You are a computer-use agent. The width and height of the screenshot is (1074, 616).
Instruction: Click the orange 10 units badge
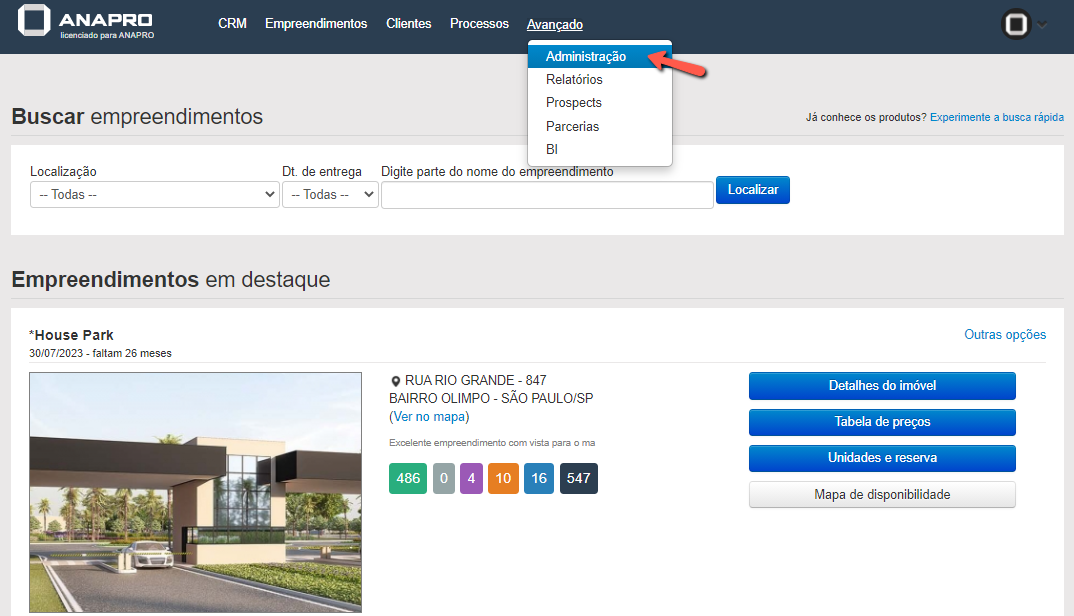[x=503, y=479]
